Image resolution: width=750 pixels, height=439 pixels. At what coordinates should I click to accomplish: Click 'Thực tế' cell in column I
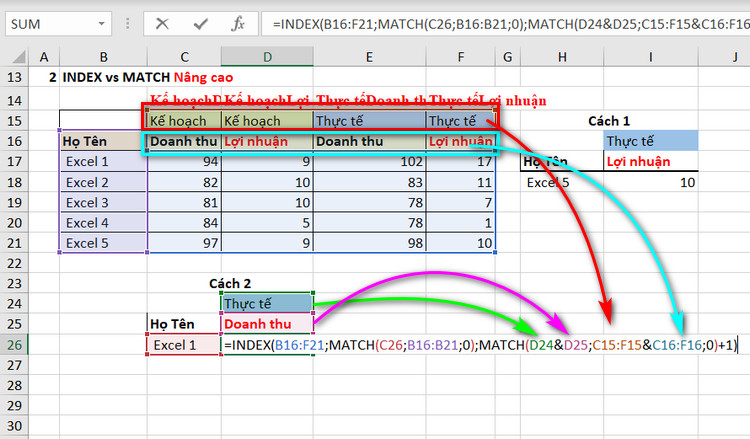point(651,142)
